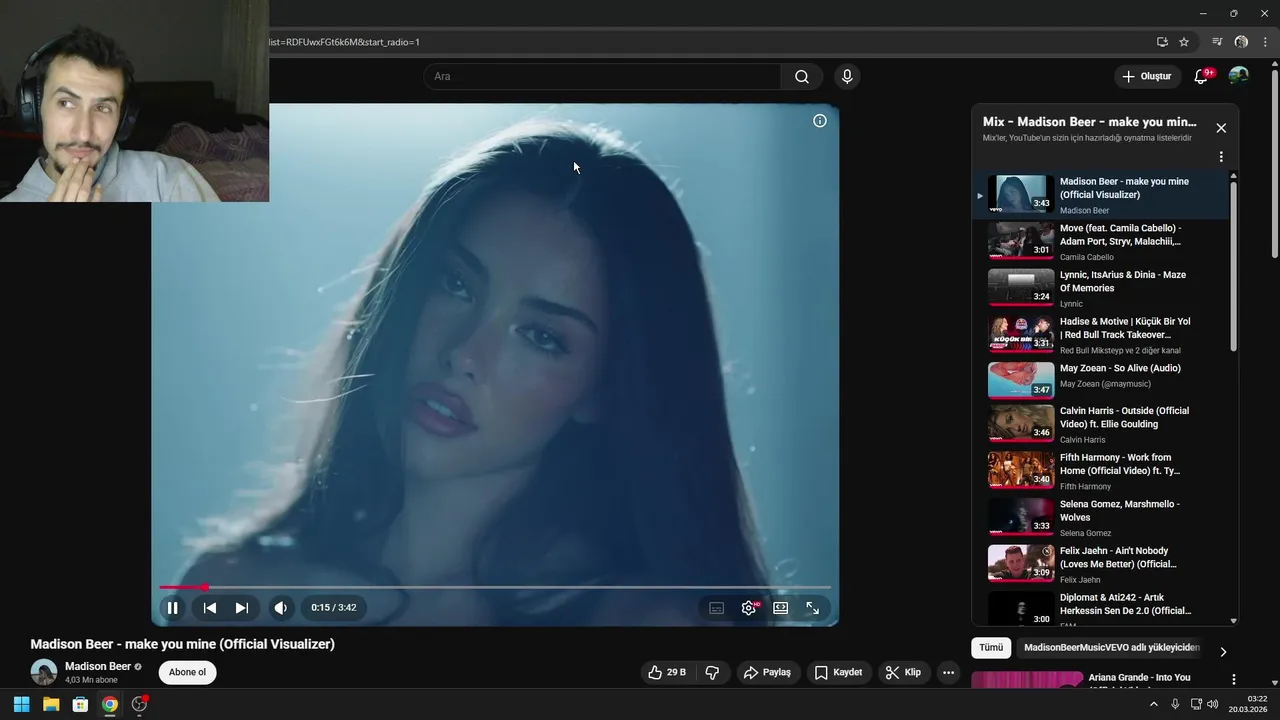Click the Paylaş share button
The image size is (1280, 720).
point(767,673)
